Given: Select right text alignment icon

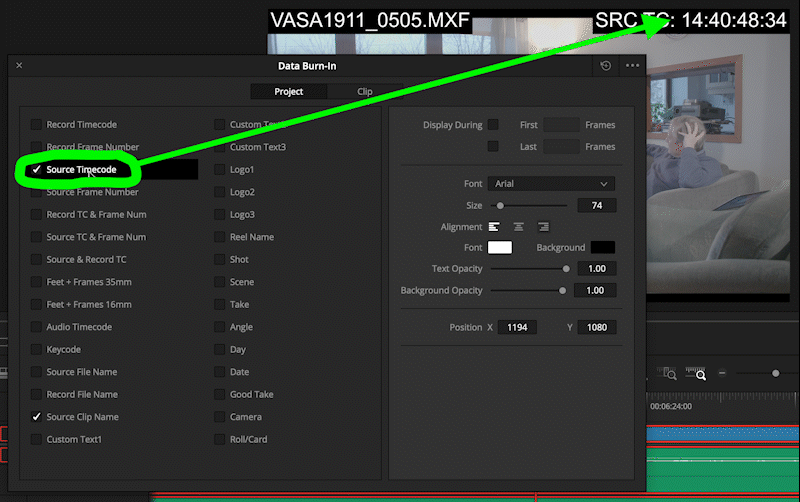Looking at the screenshot, I should point(543,227).
